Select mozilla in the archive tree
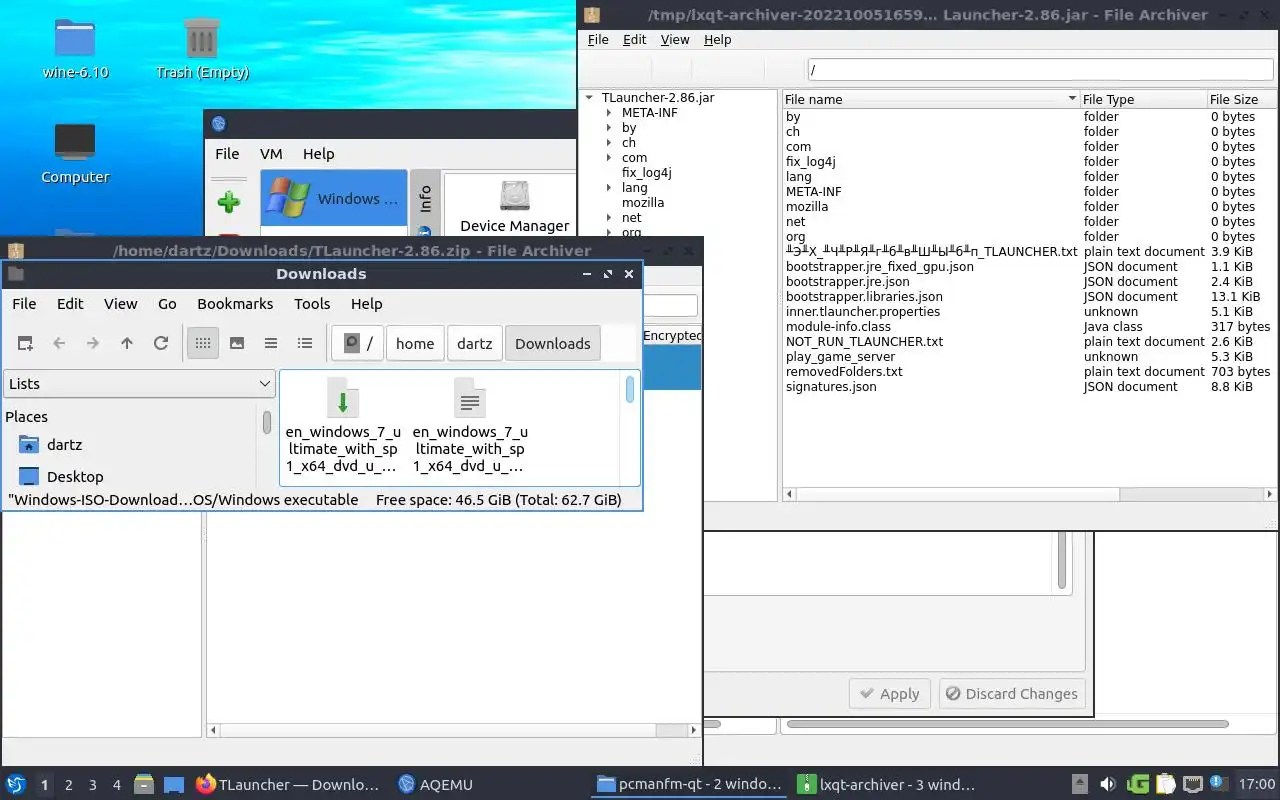This screenshot has height=800, width=1280. [x=643, y=203]
